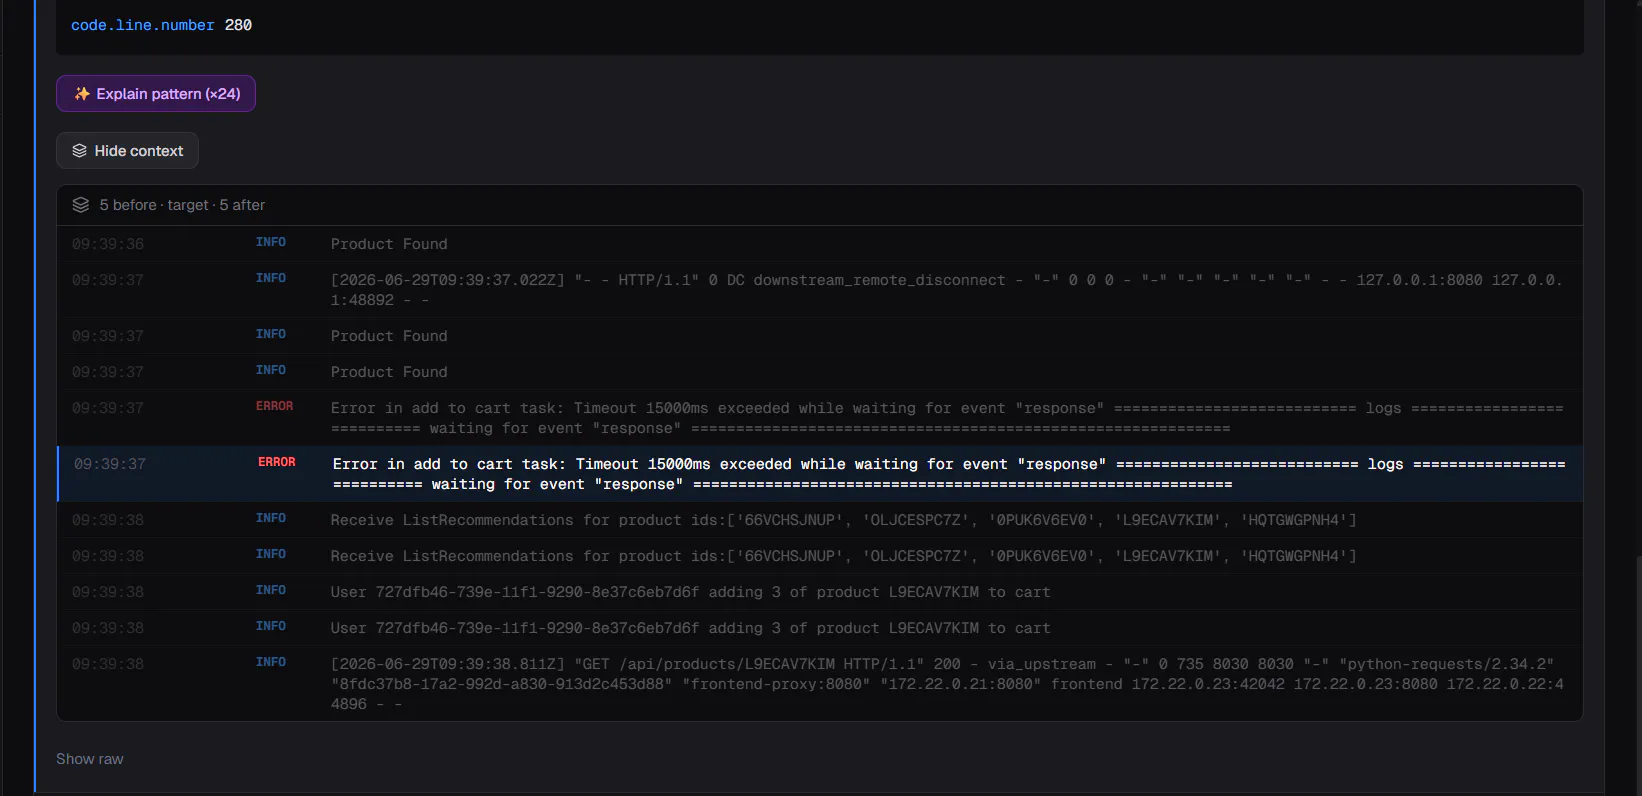The image size is (1642, 796).
Task: Select the code.line.number attribute key
Action: click(143, 25)
